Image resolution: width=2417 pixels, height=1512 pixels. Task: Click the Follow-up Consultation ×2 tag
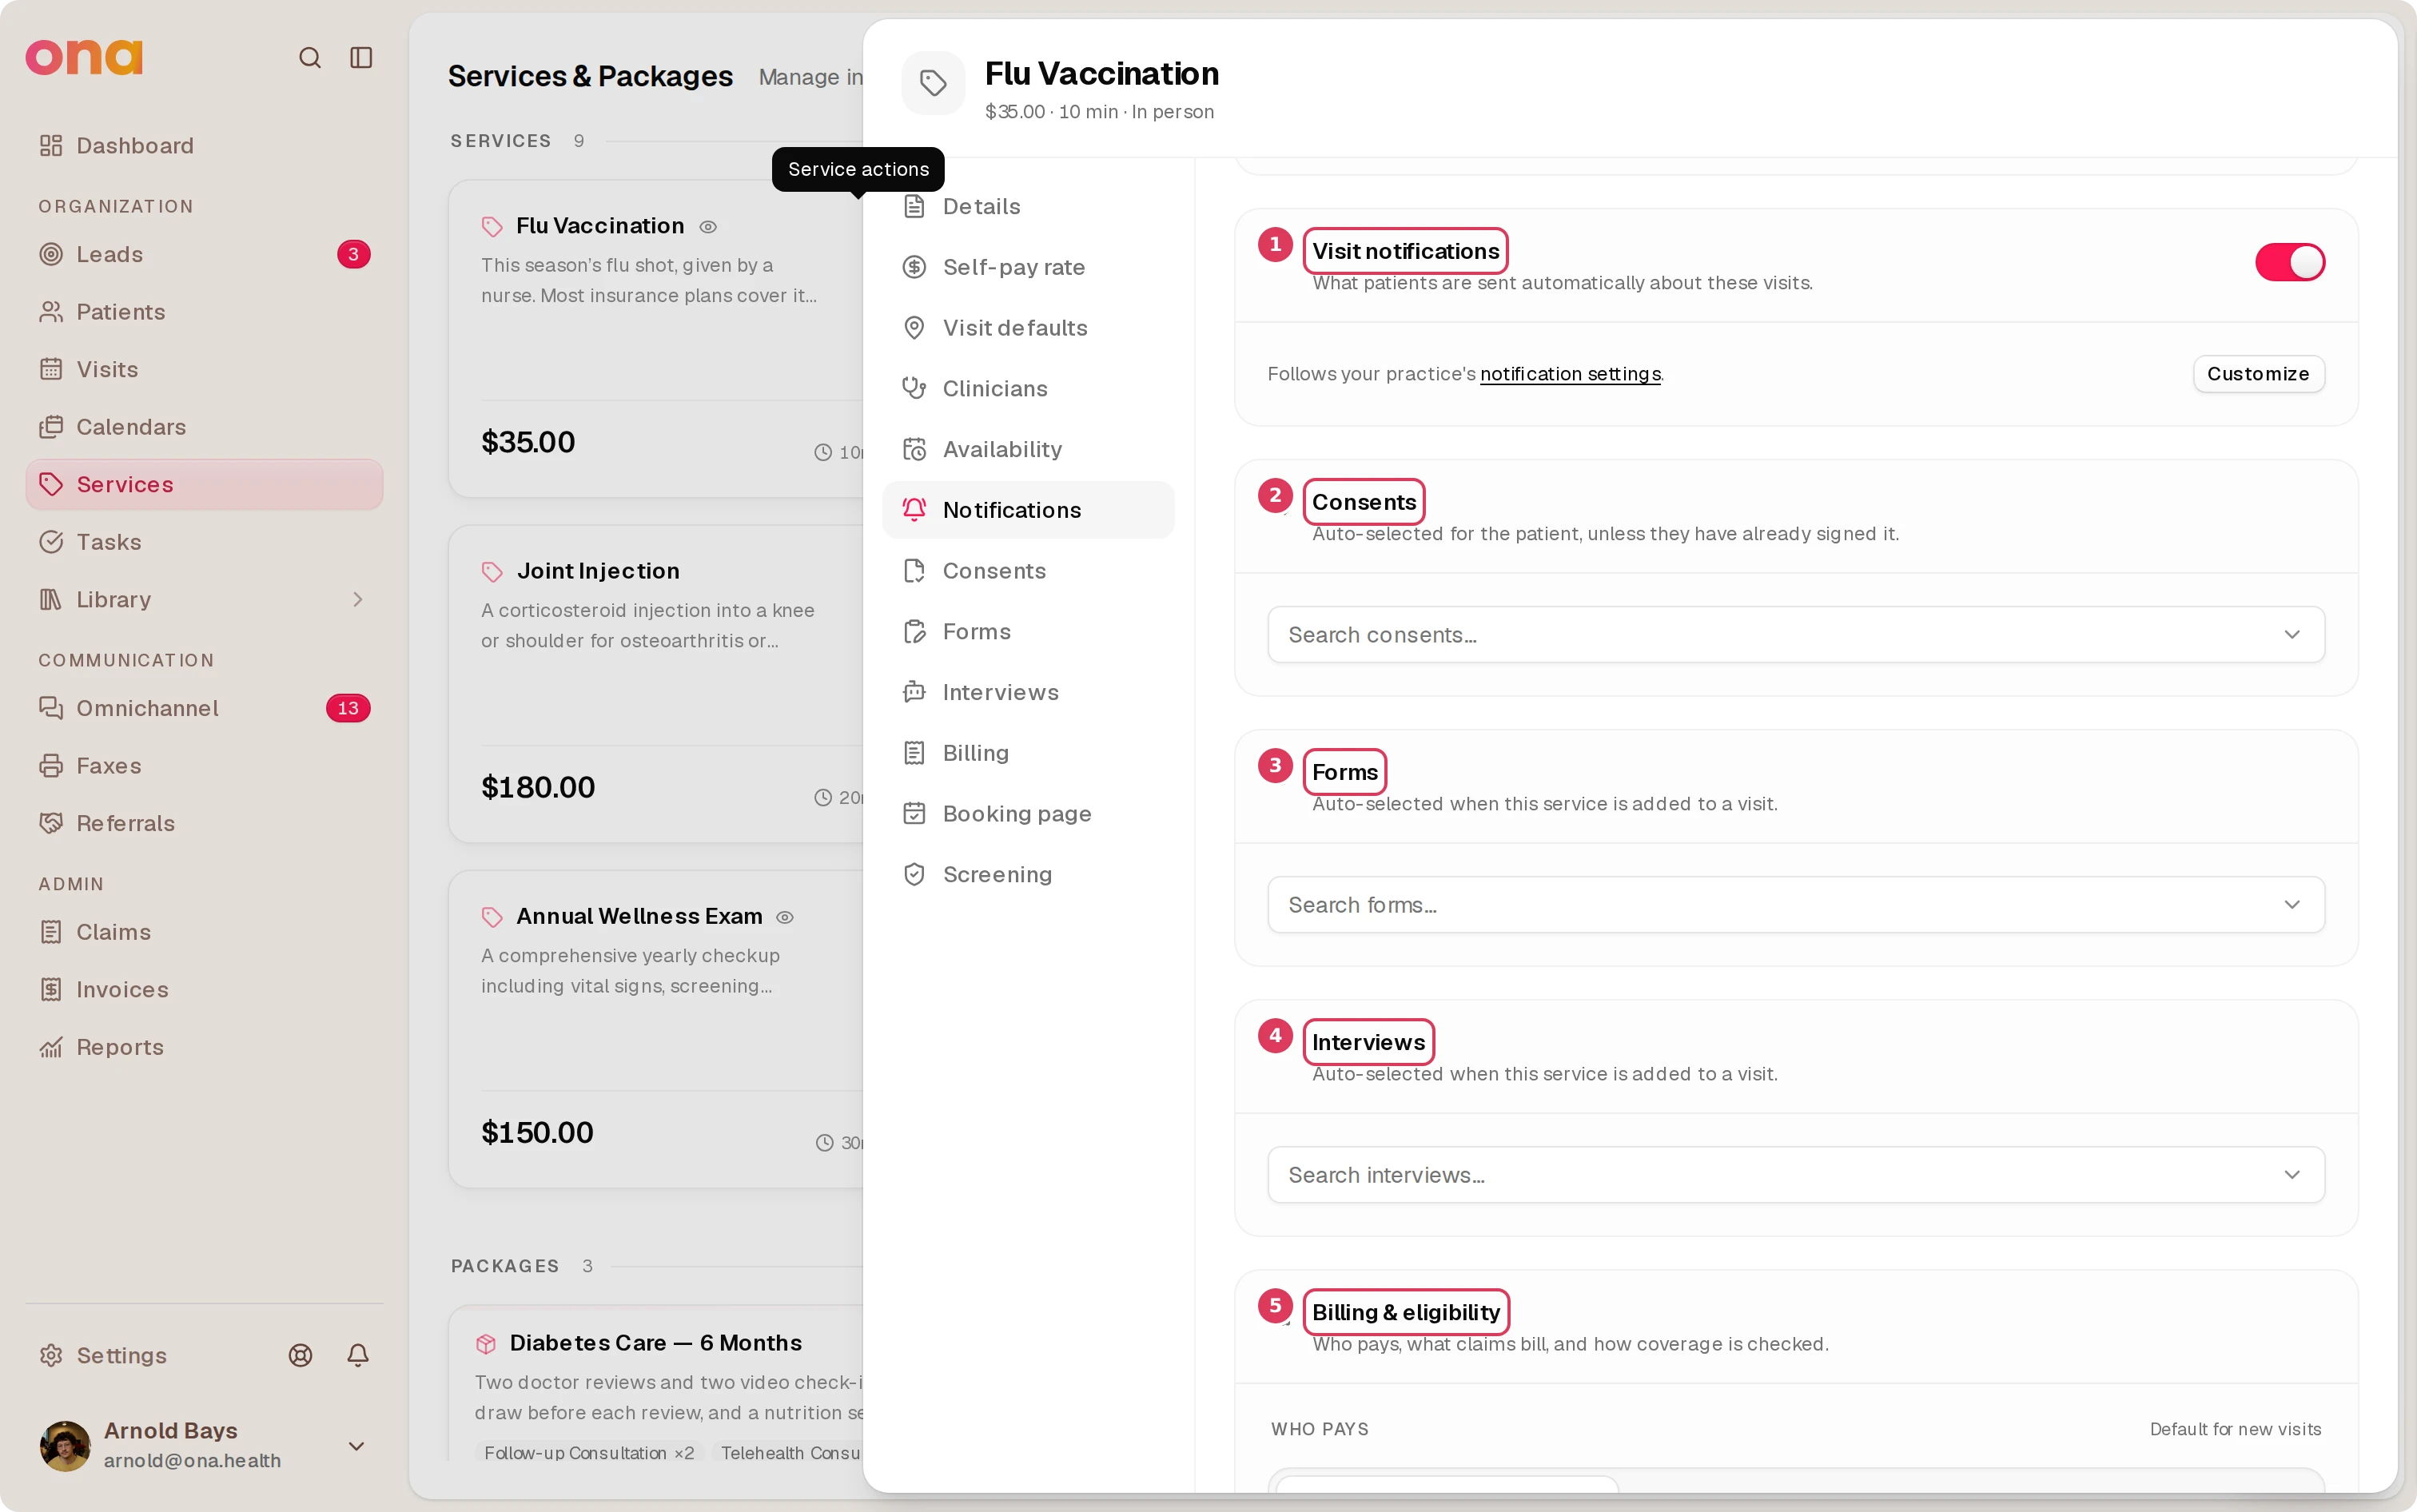589,1453
